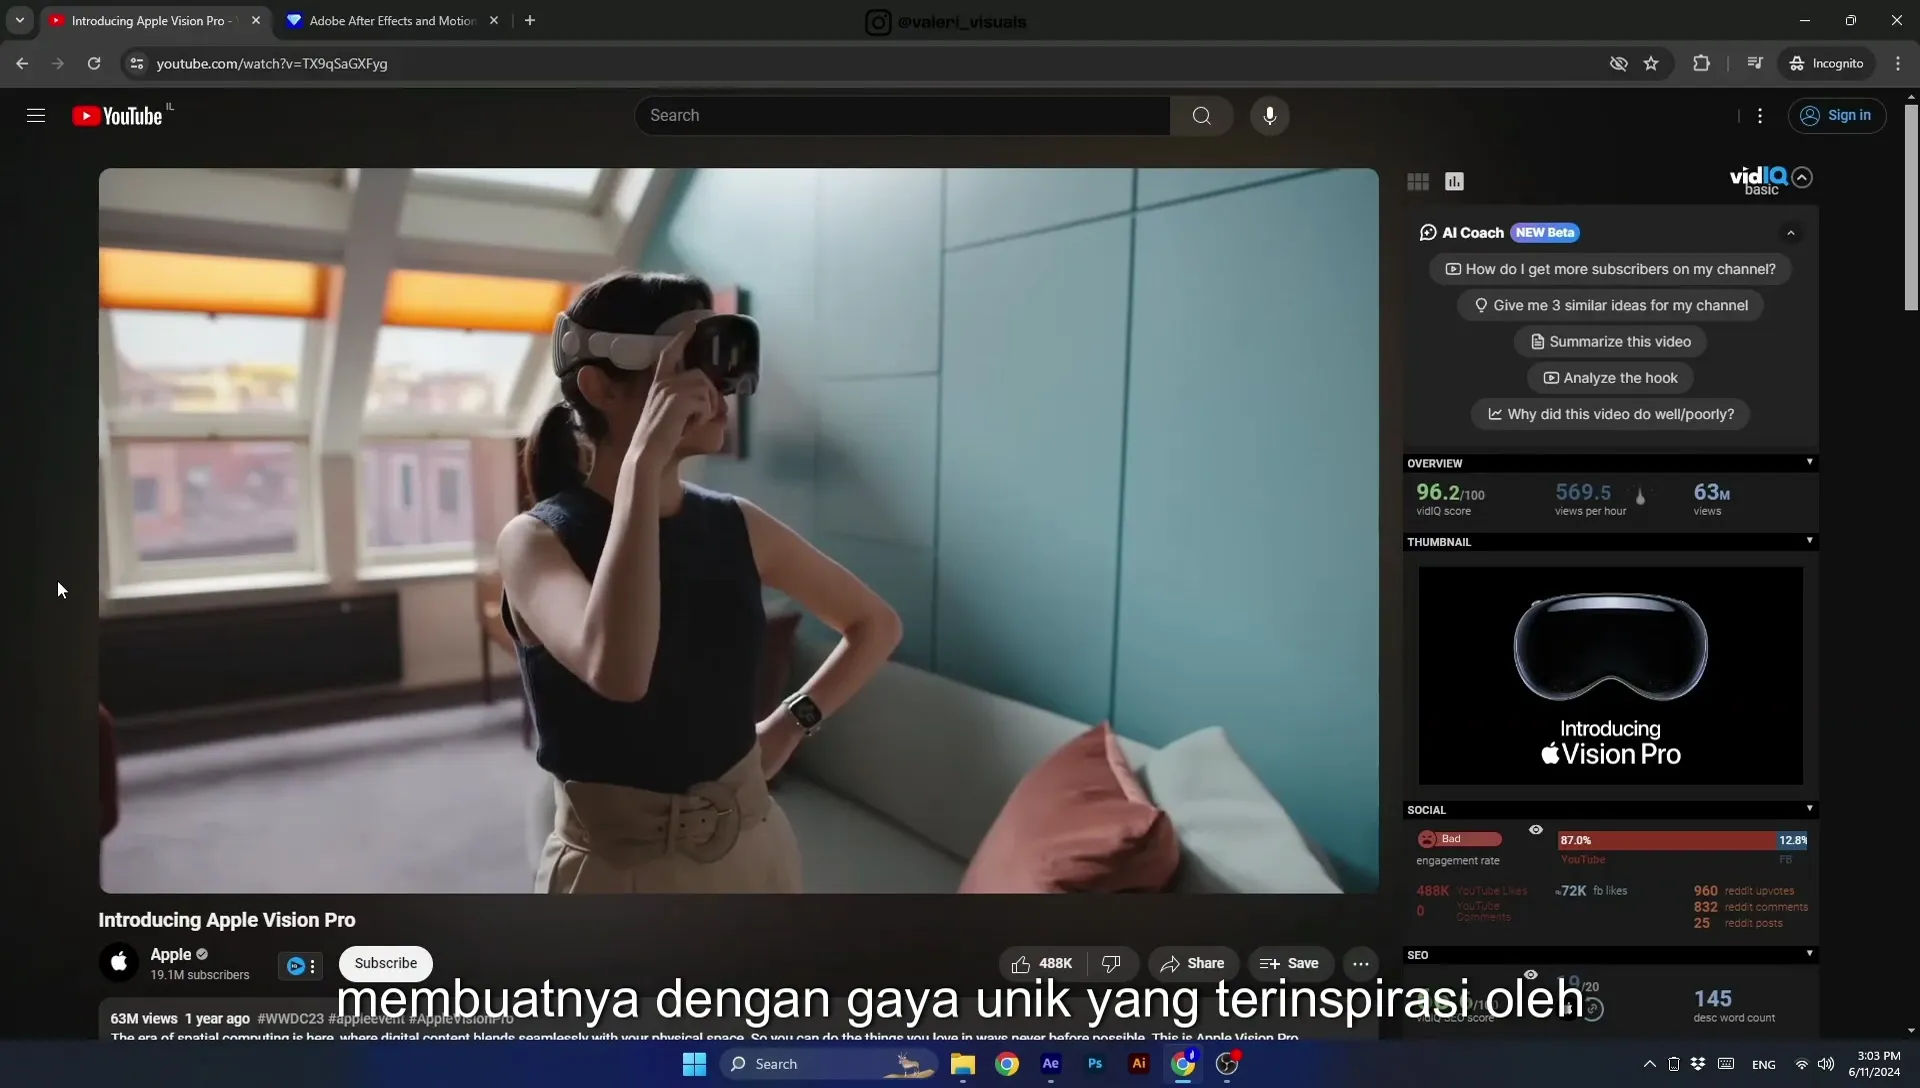The width and height of the screenshot is (1920, 1088).
Task: Switch to Adobe After Effects browser tab
Action: point(391,21)
